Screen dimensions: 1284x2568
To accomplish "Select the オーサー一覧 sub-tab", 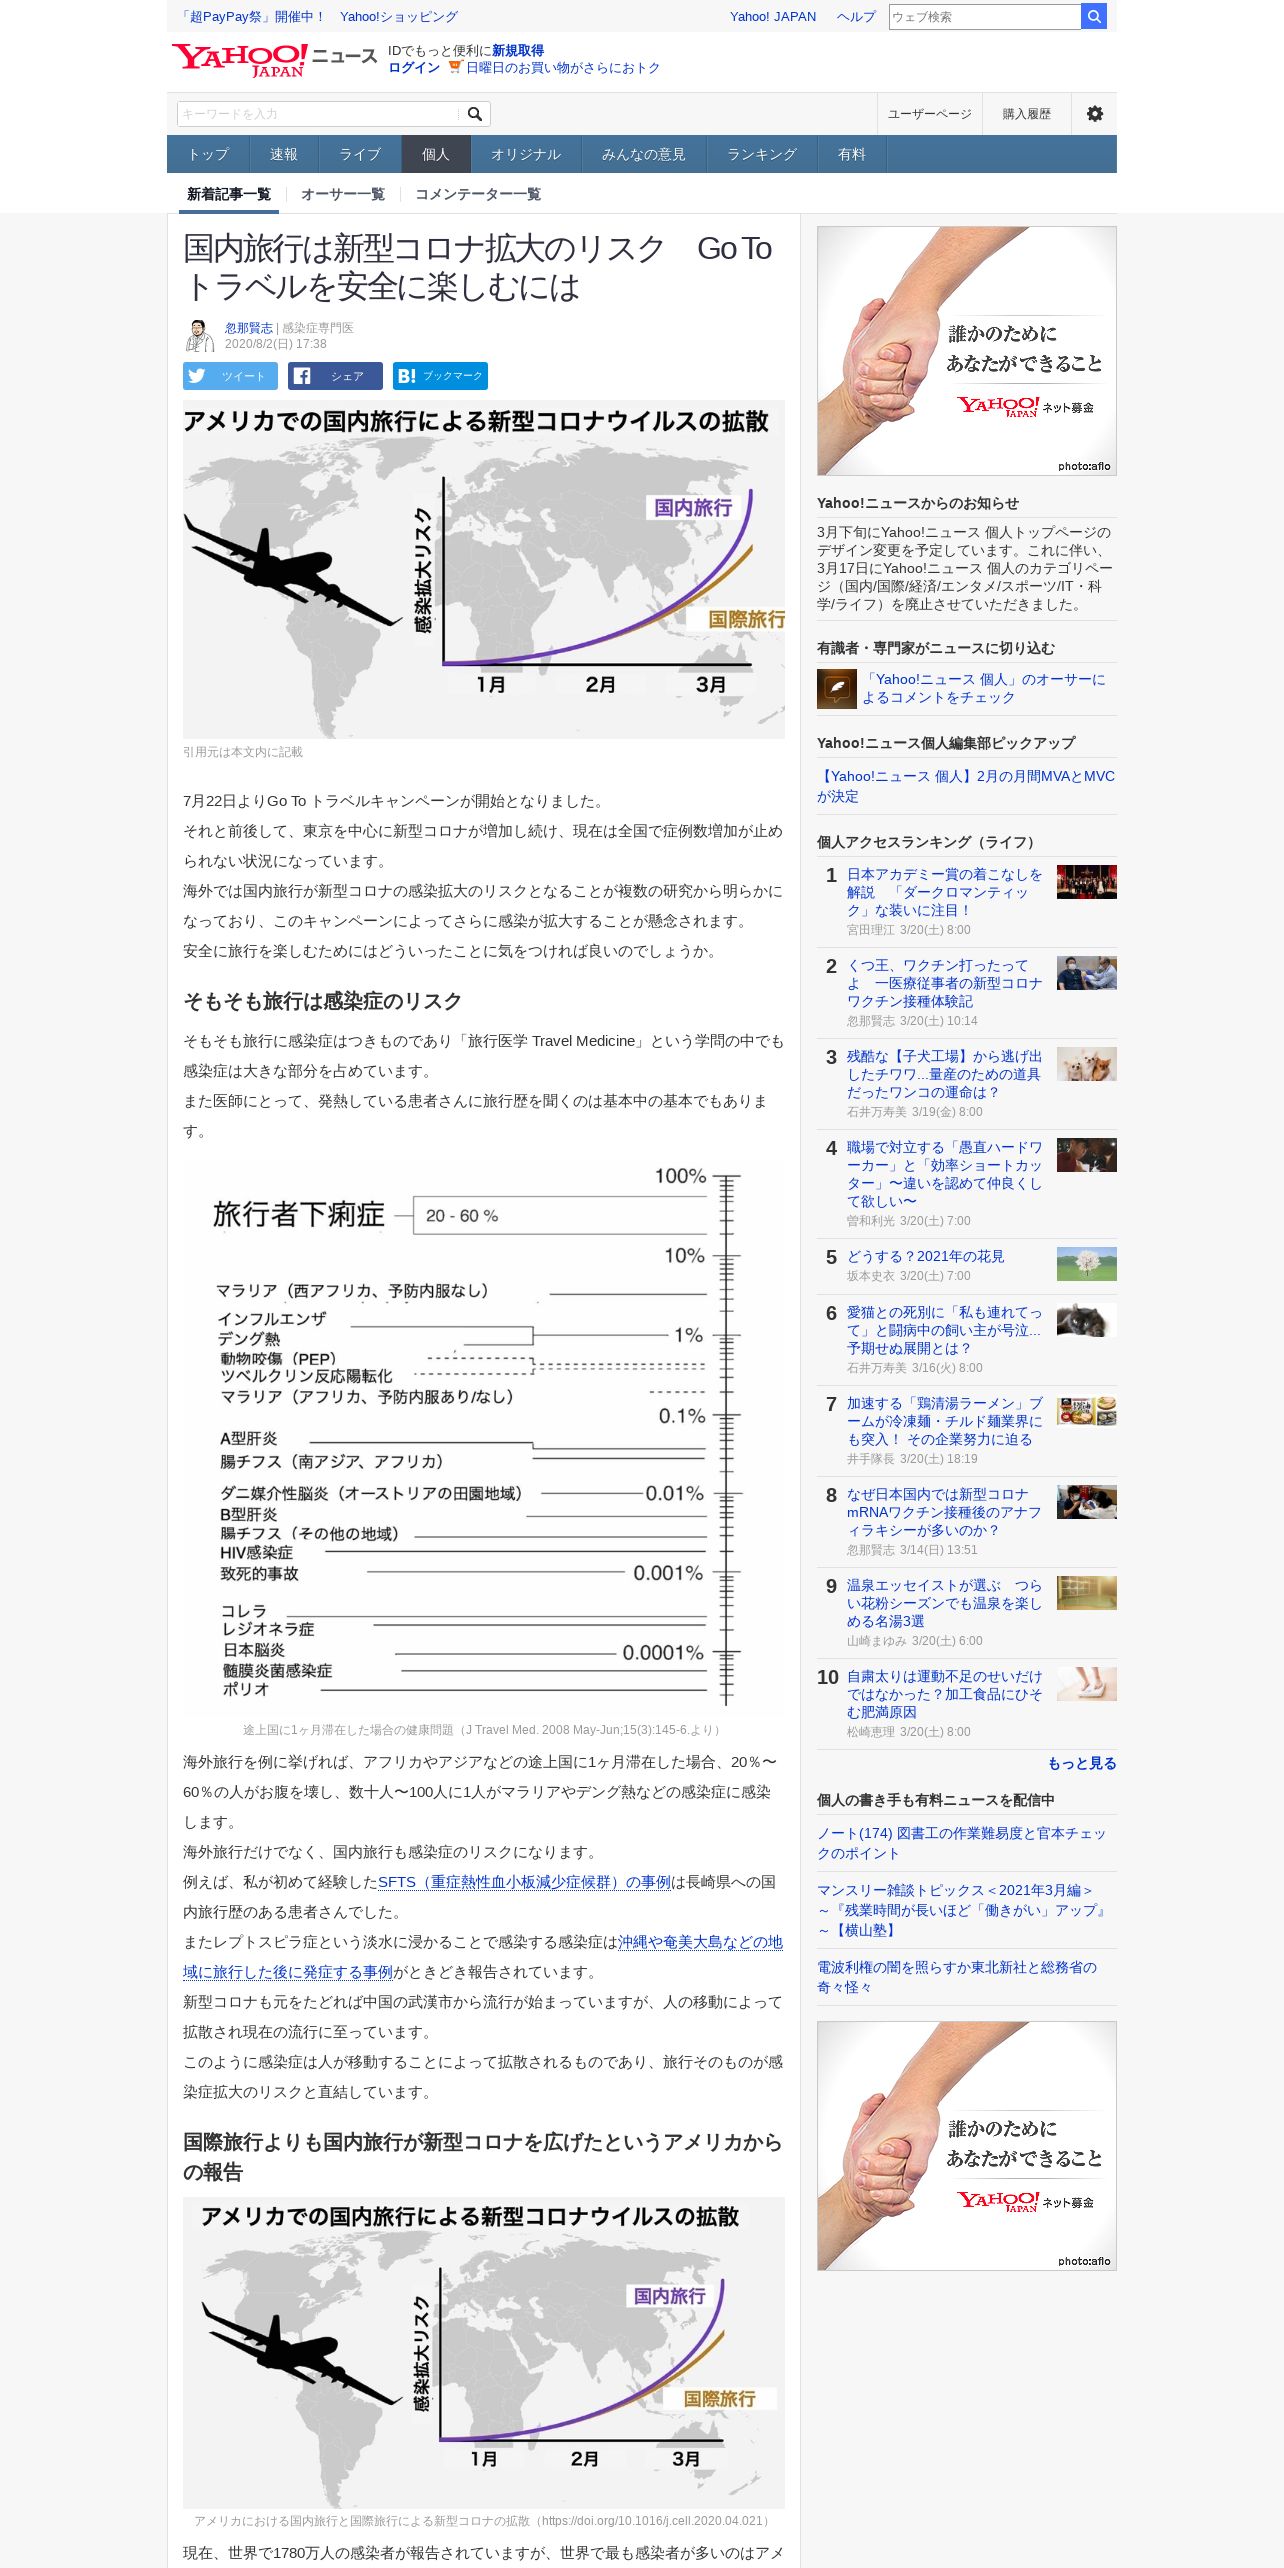I will point(343,194).
